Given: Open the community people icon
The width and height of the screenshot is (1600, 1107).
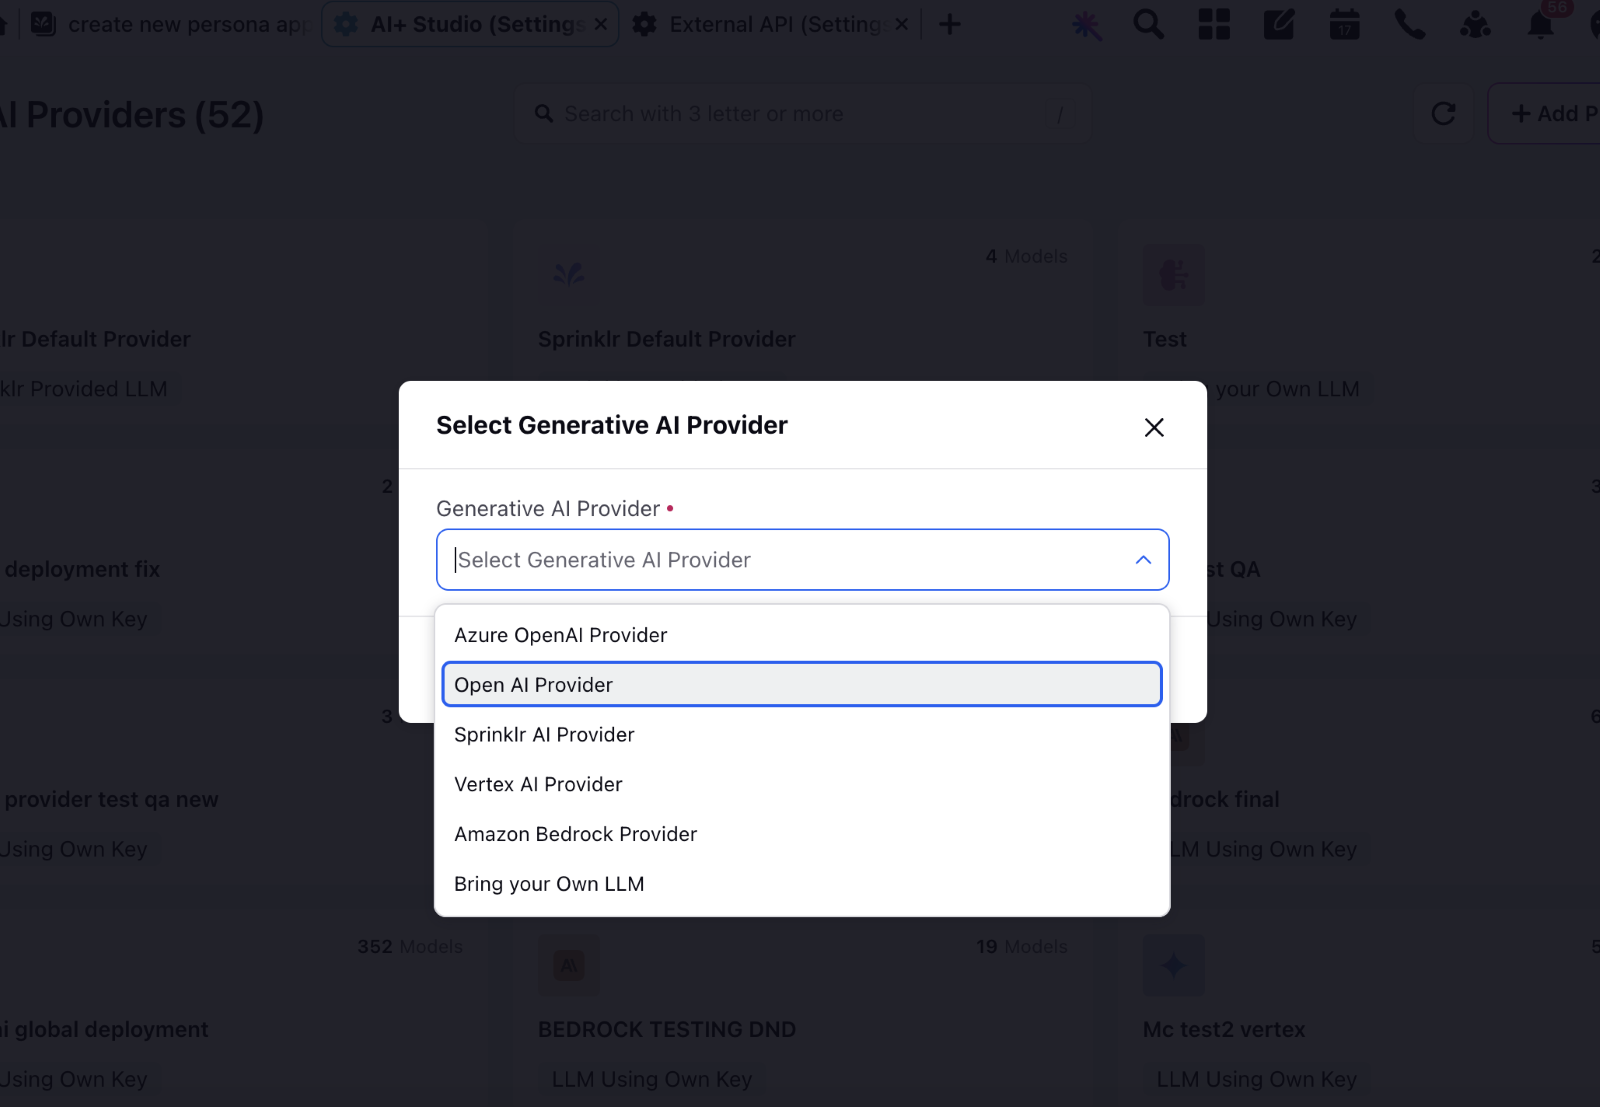Looking at the screenshot, I should (x=1475, y=24).
